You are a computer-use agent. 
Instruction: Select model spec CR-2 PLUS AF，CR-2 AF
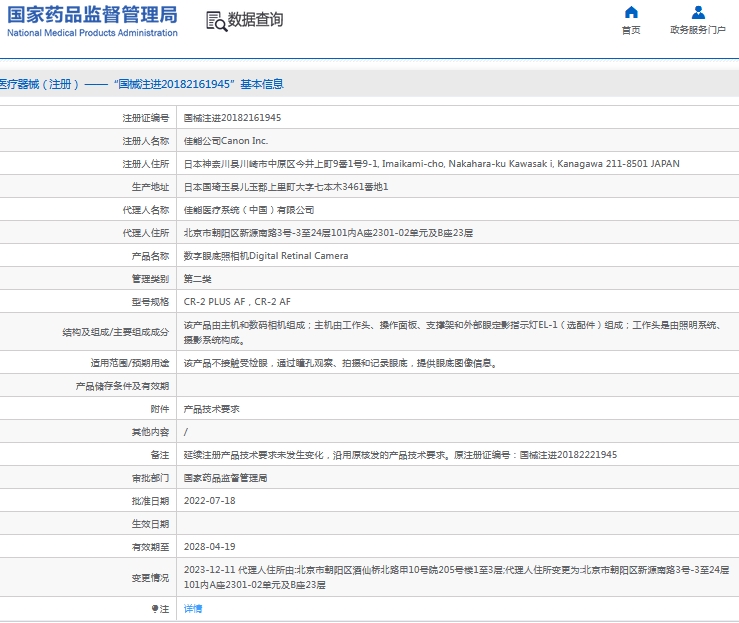[237, 302]
